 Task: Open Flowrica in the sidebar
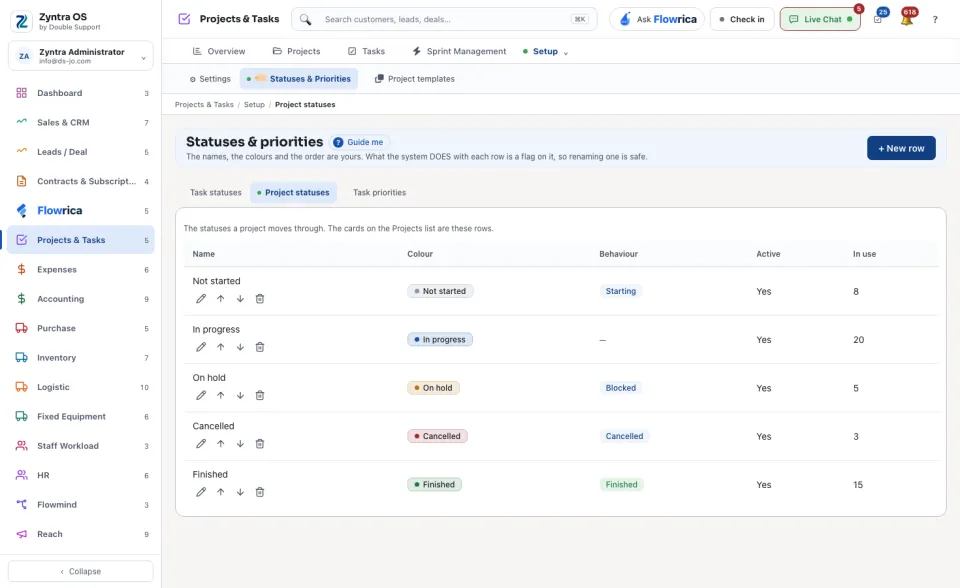pyautogui.click(x=81, y=211)
